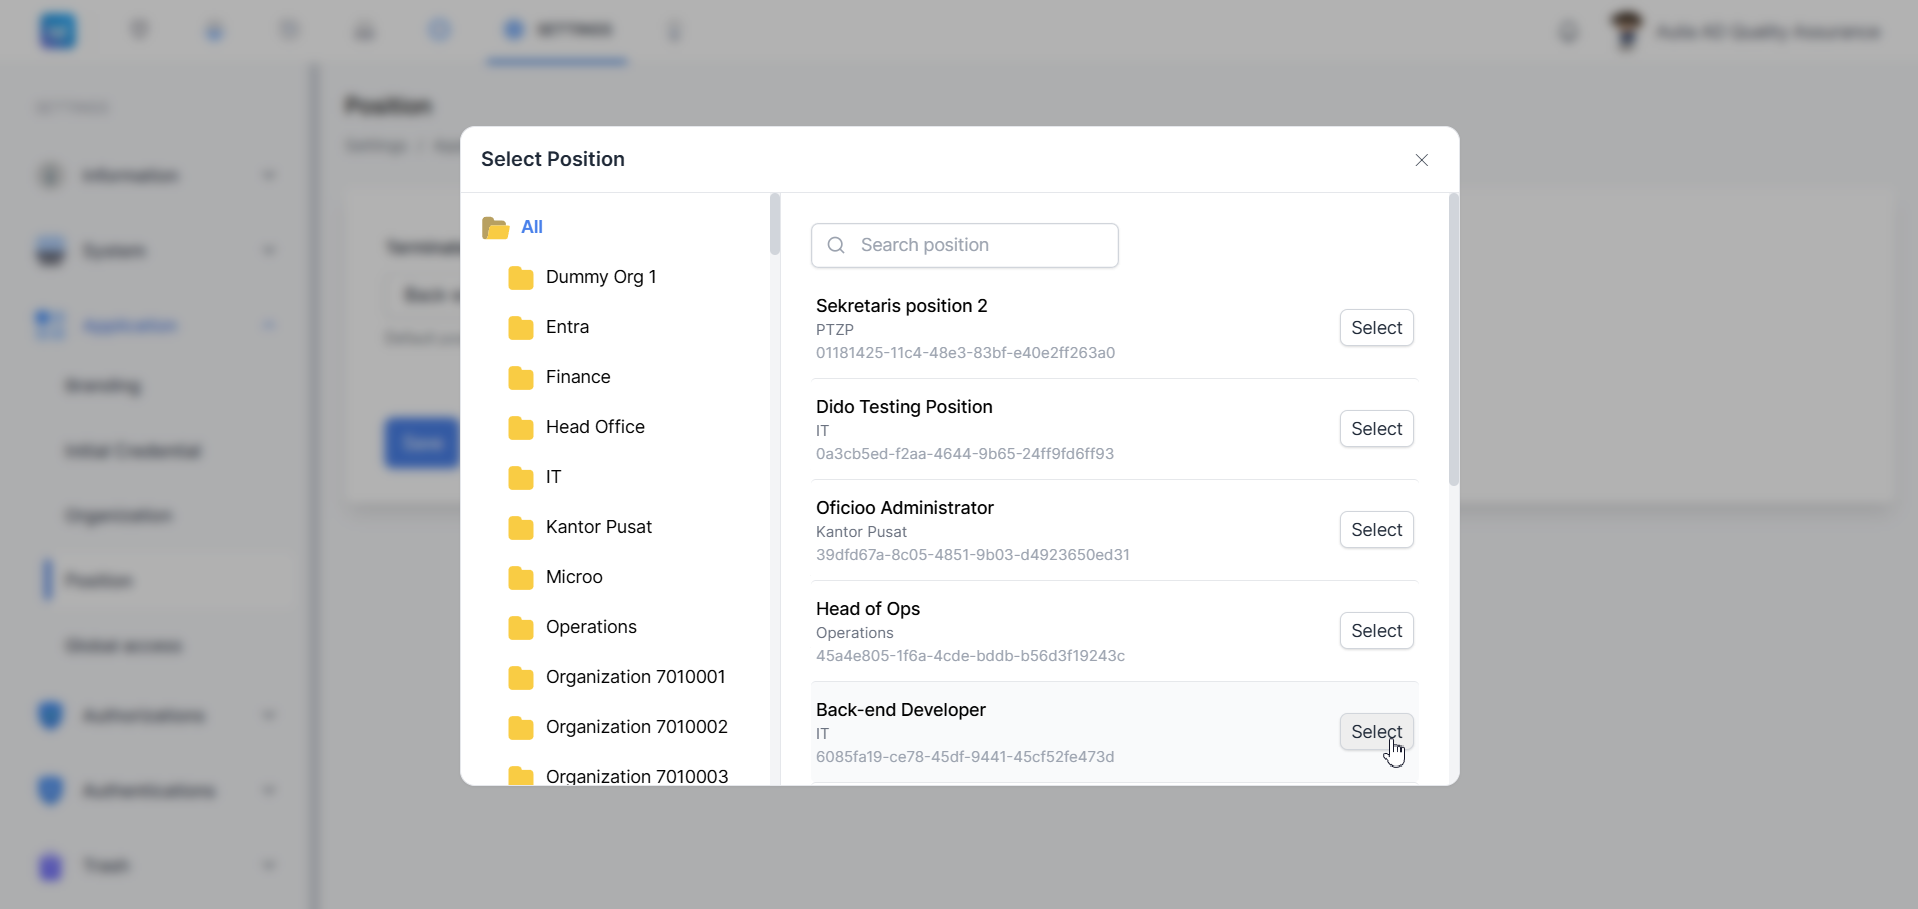The width and height of the screenshot is (1918, 909).
Task: Open the All folder icon
Action: [495, 228]
